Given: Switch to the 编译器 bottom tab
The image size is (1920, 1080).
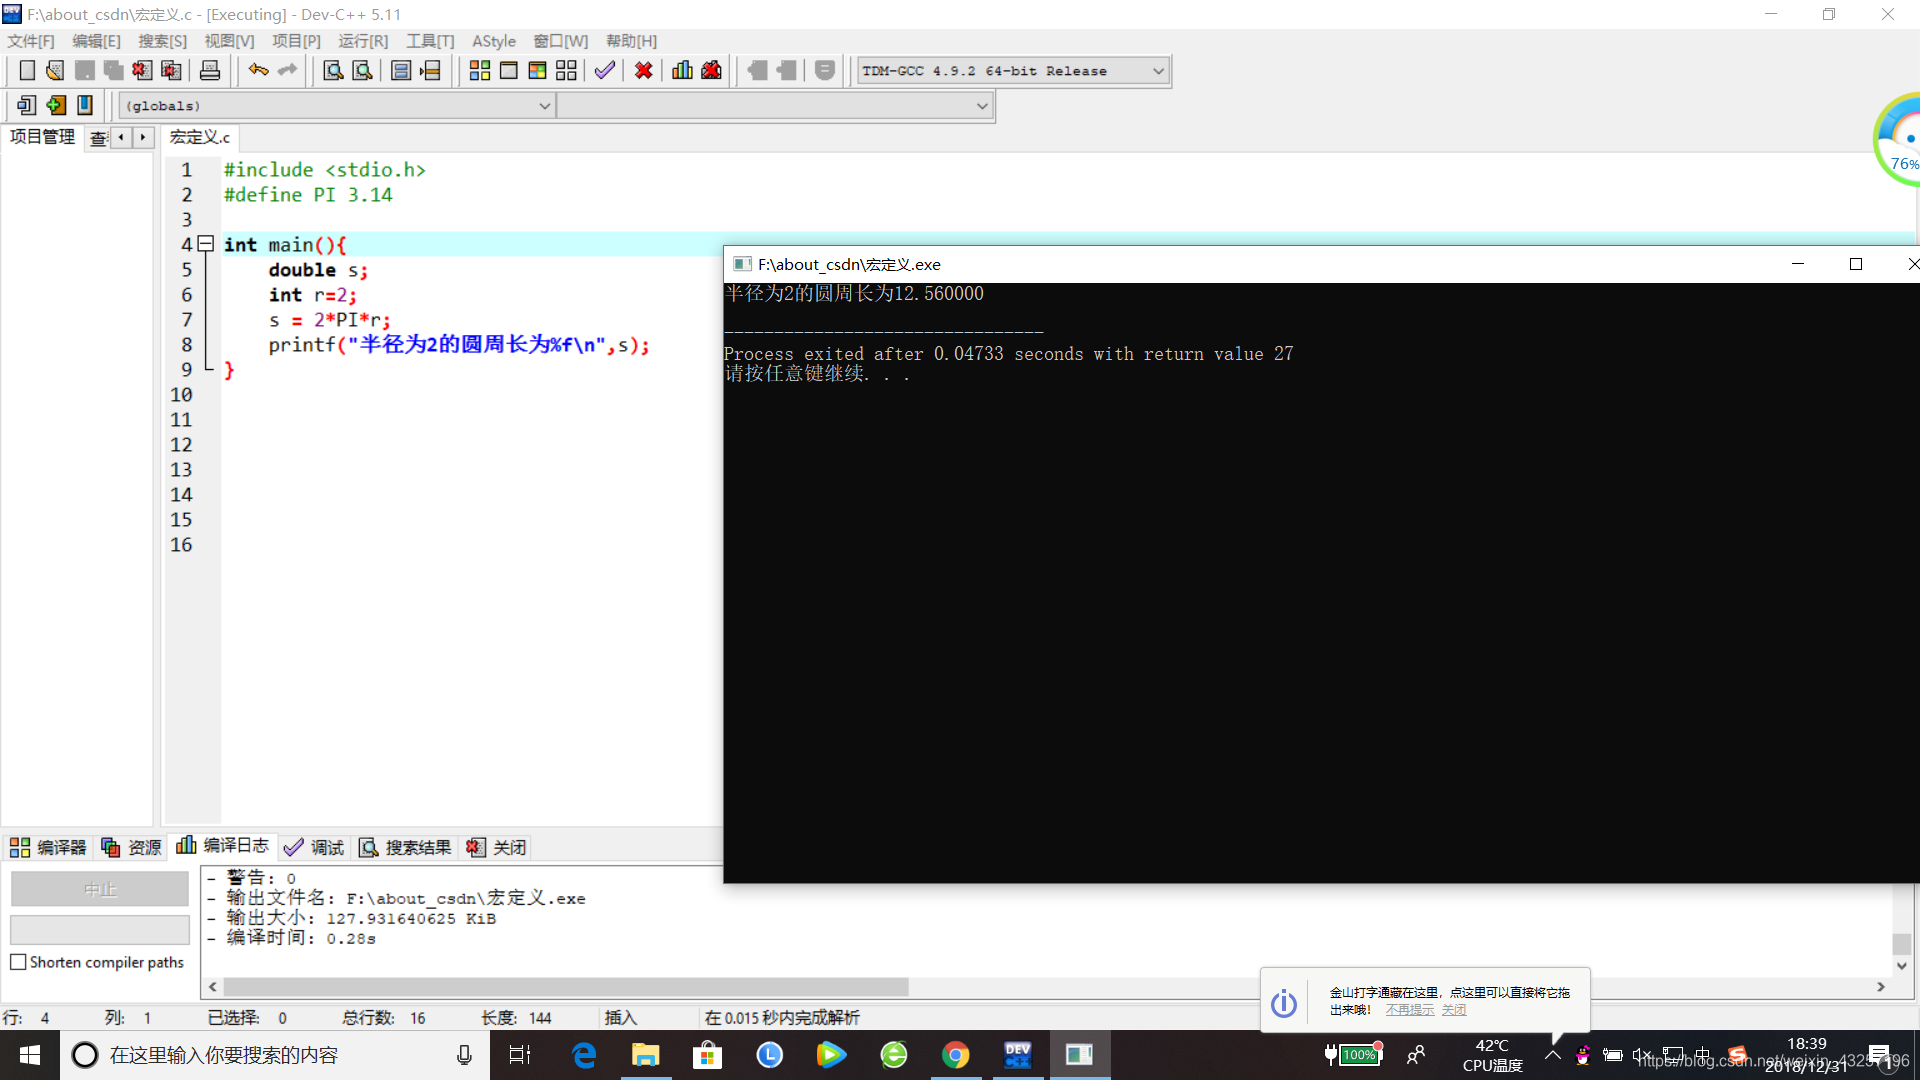Looking at the screenshot, I should point(48,847).
